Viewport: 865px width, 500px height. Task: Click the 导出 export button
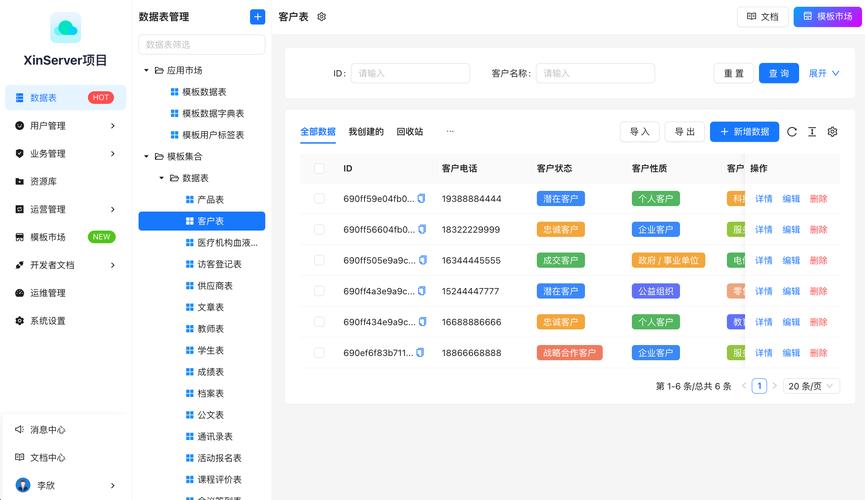(685, 131)
